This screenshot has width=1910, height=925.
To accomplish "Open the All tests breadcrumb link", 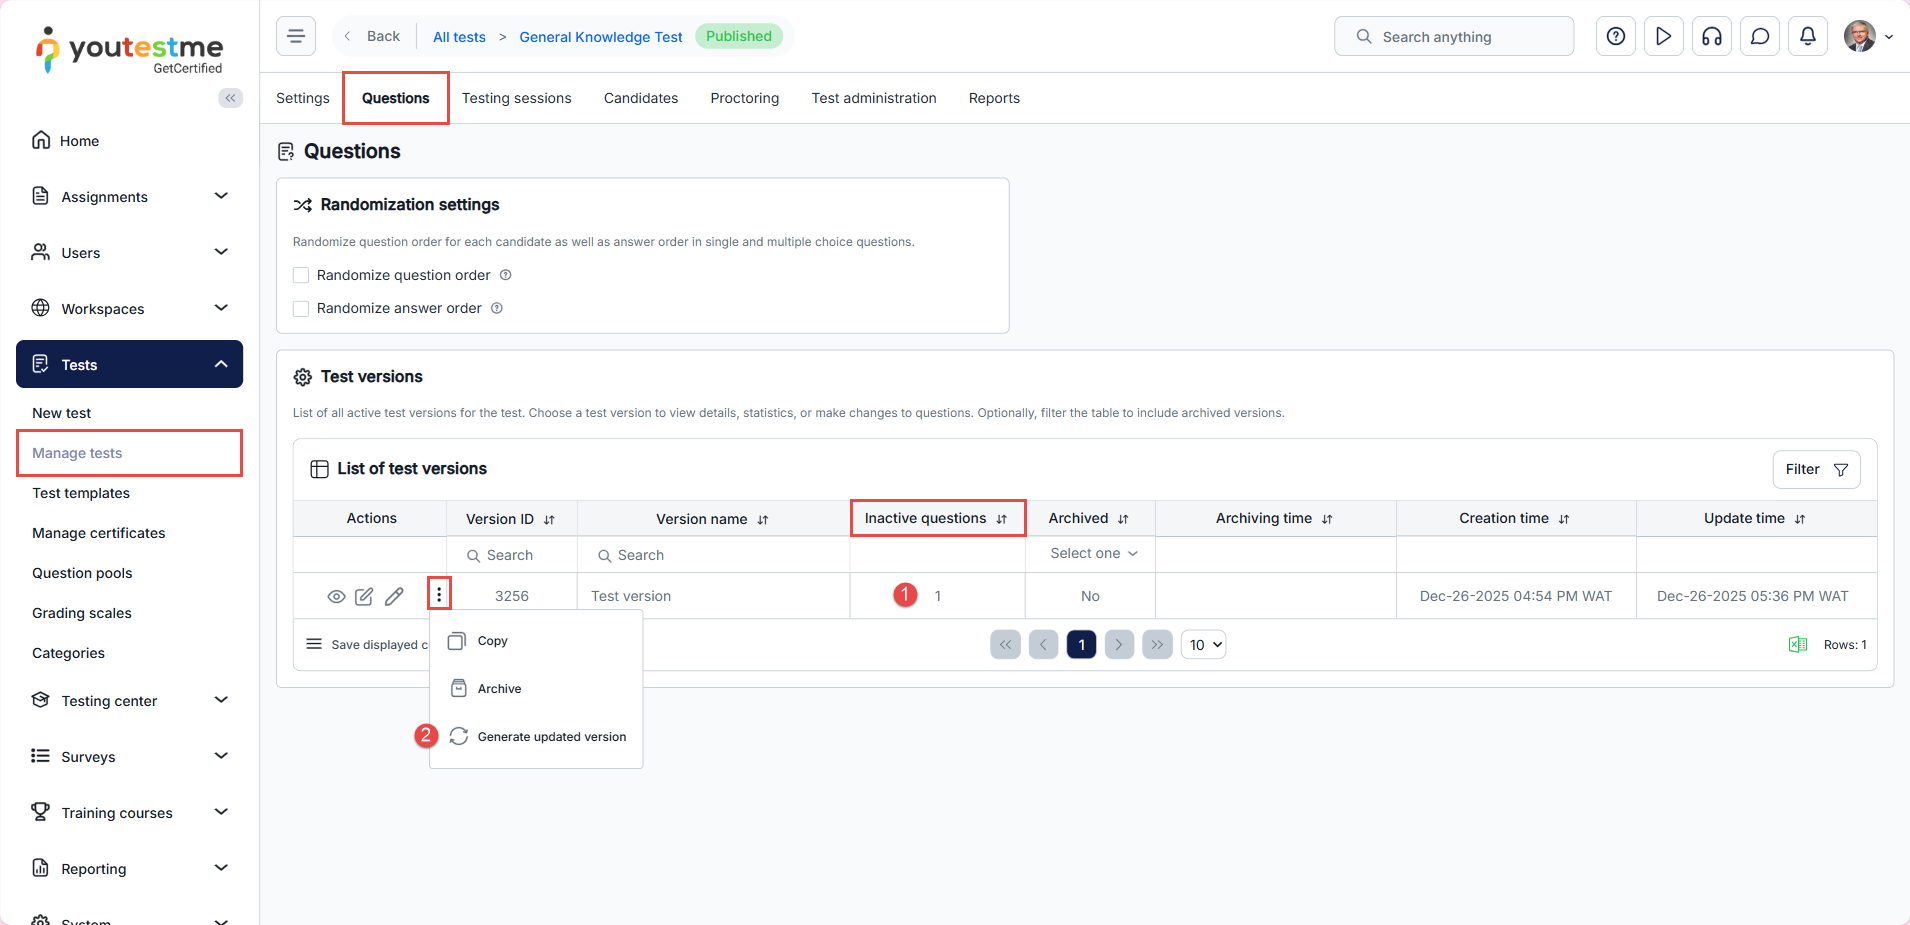I will tap(459, 37).
